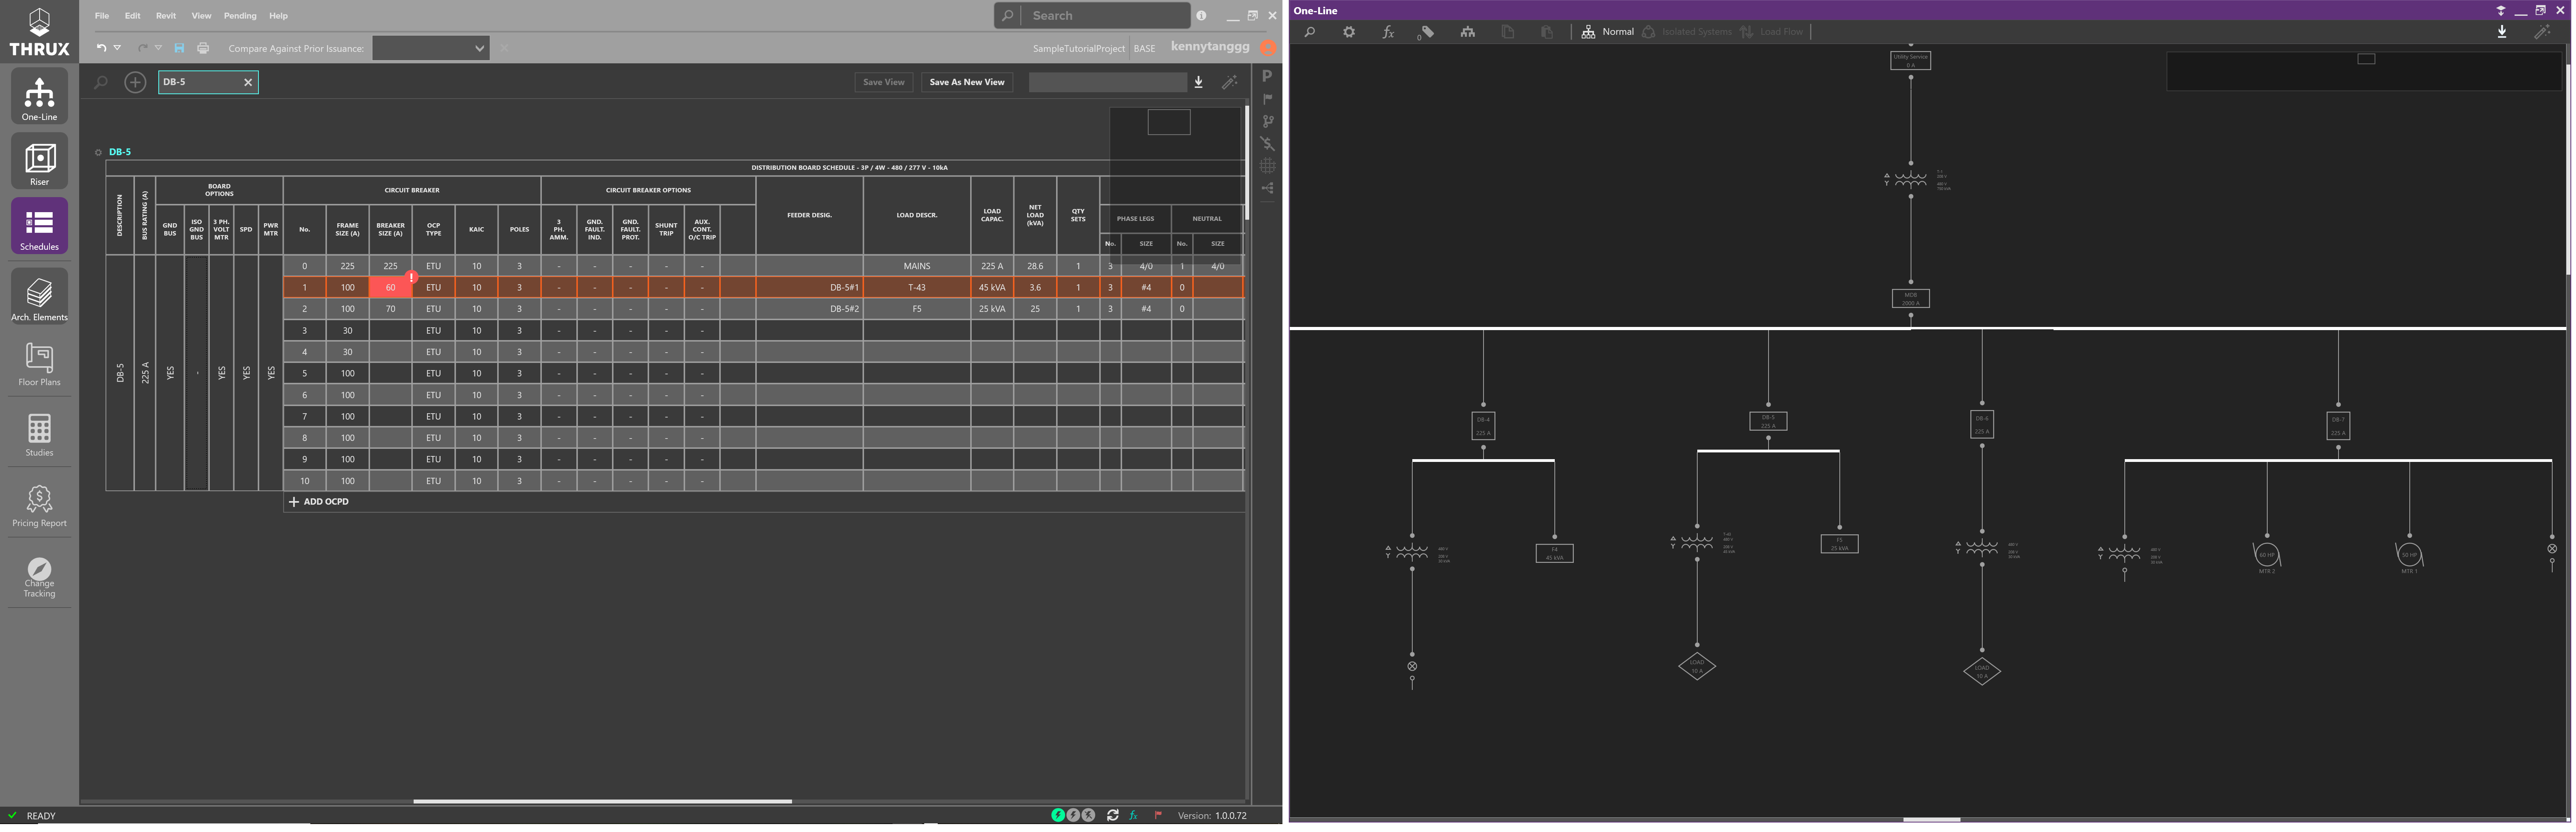
Task: Click the Save View button
Action: [884, 82]
